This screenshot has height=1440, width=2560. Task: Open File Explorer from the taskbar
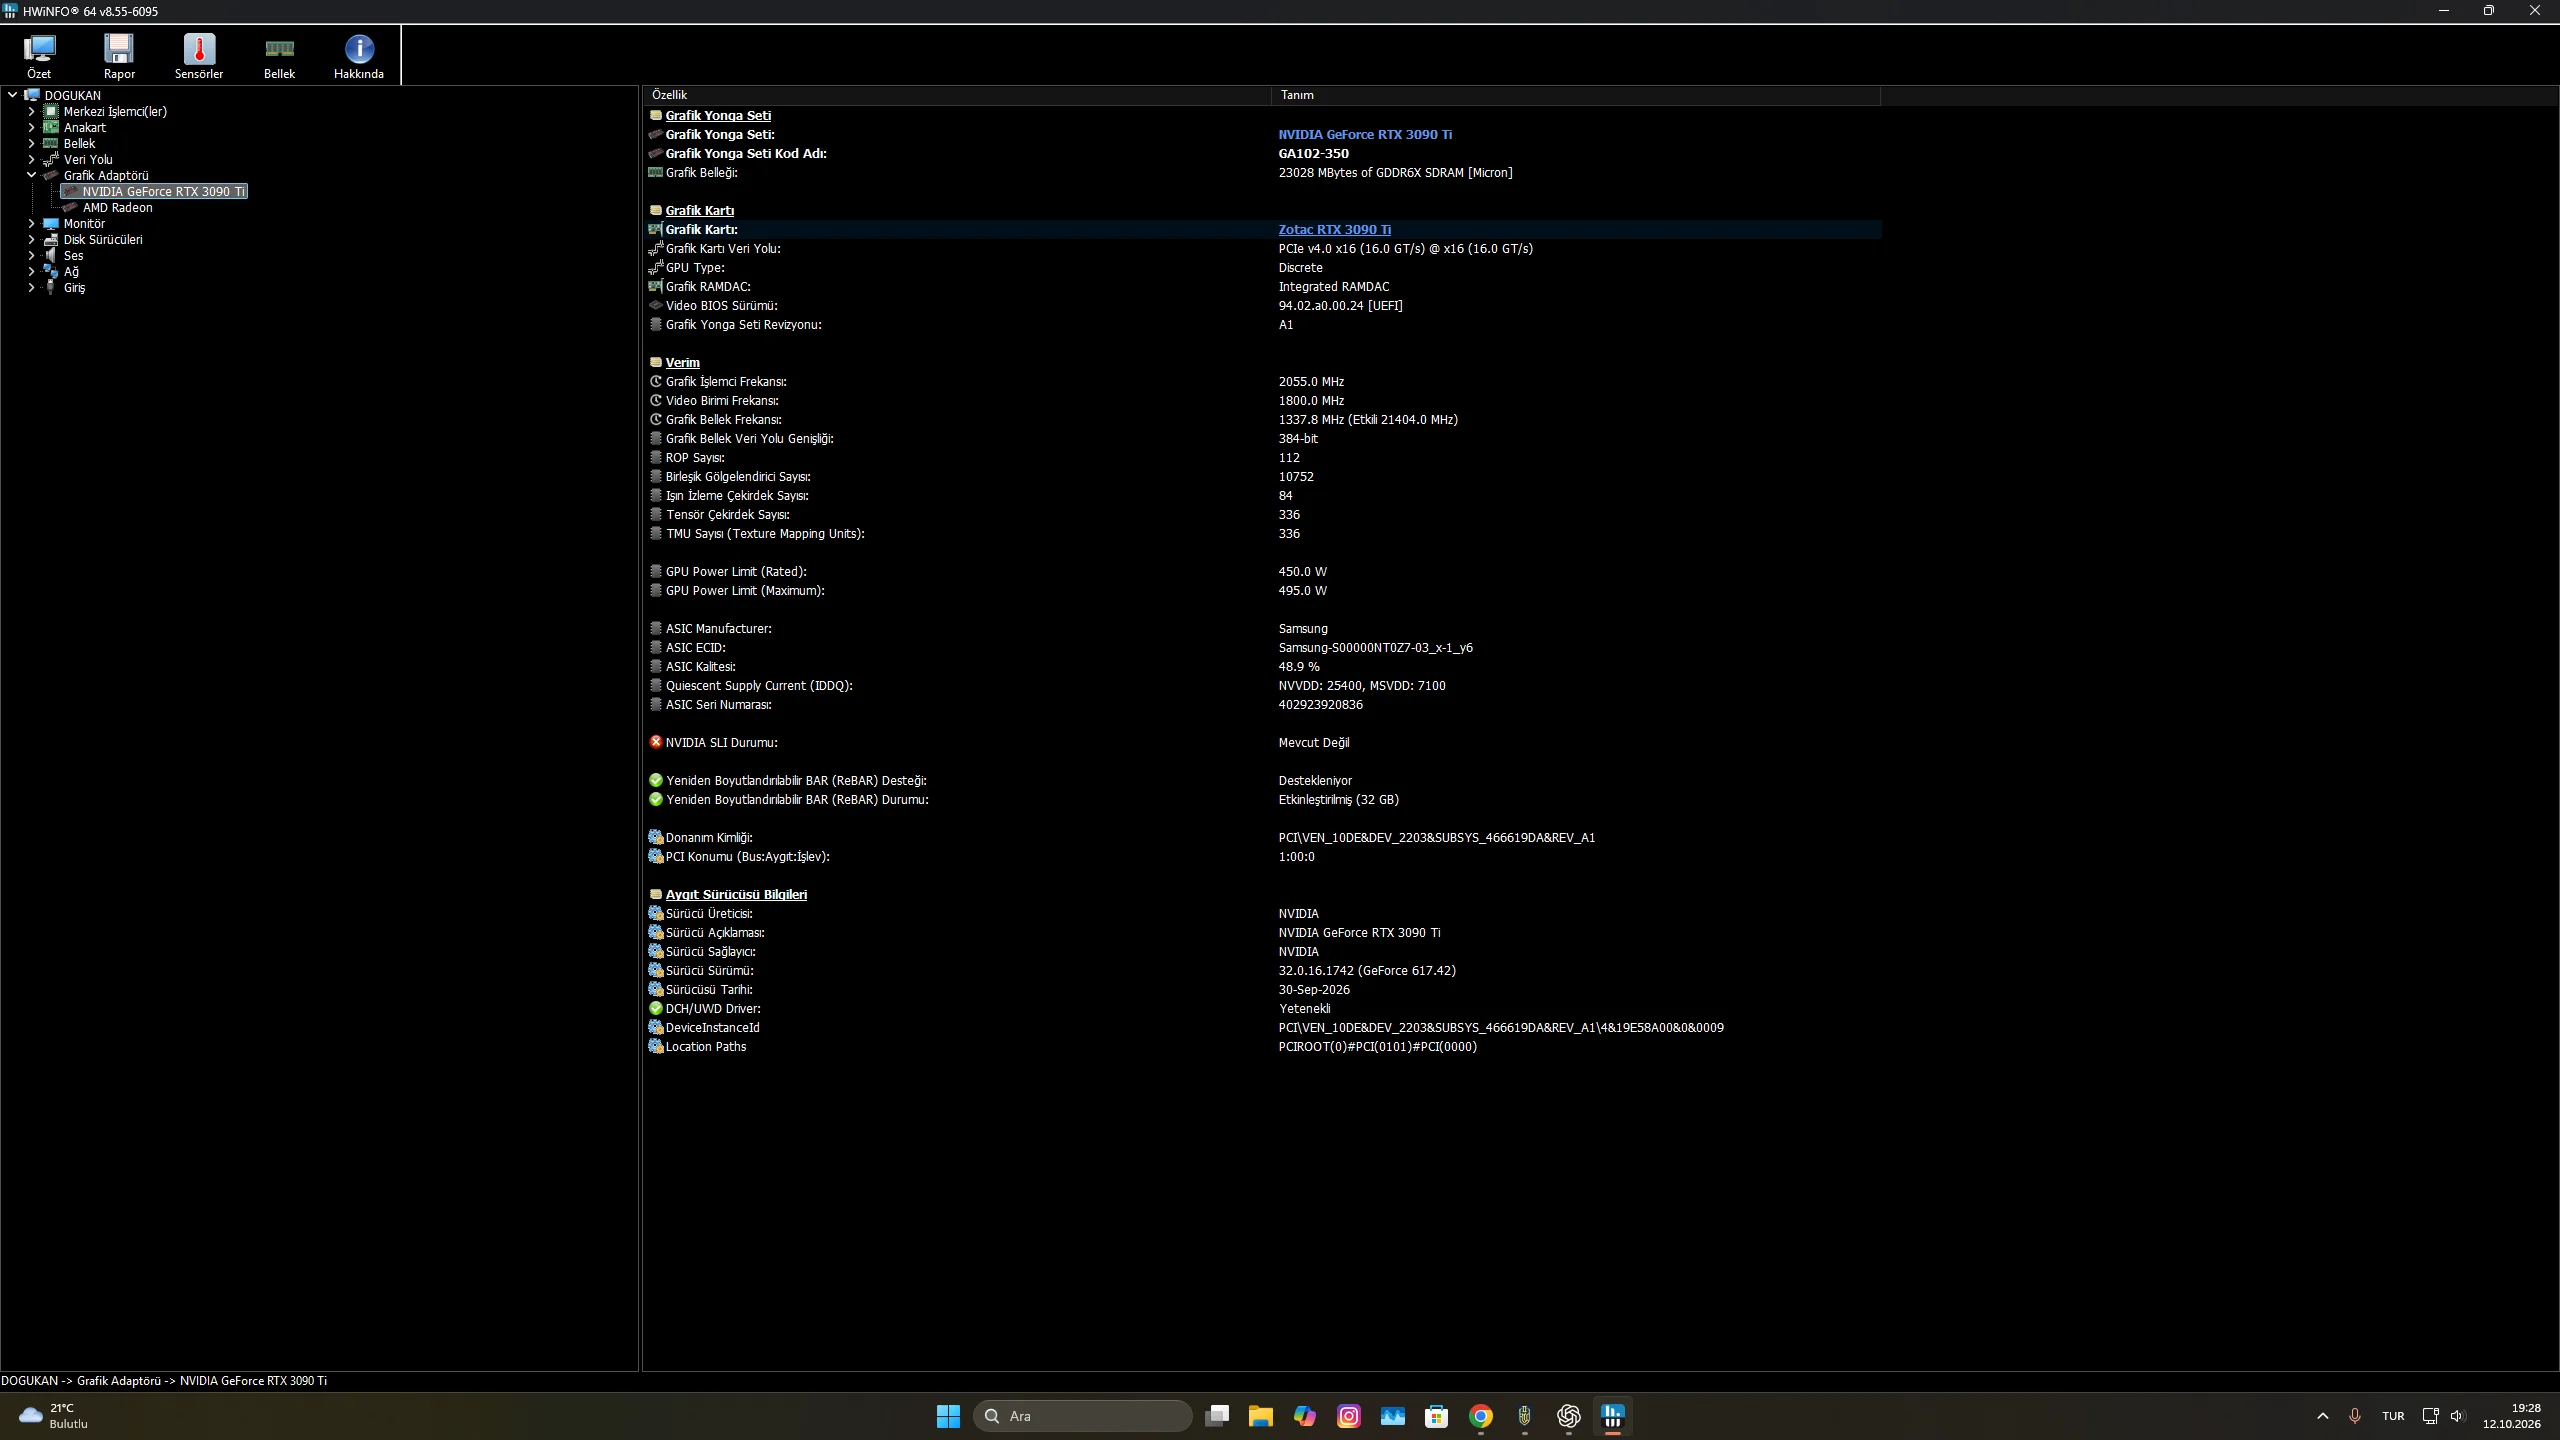[x=1260, y=1416]
